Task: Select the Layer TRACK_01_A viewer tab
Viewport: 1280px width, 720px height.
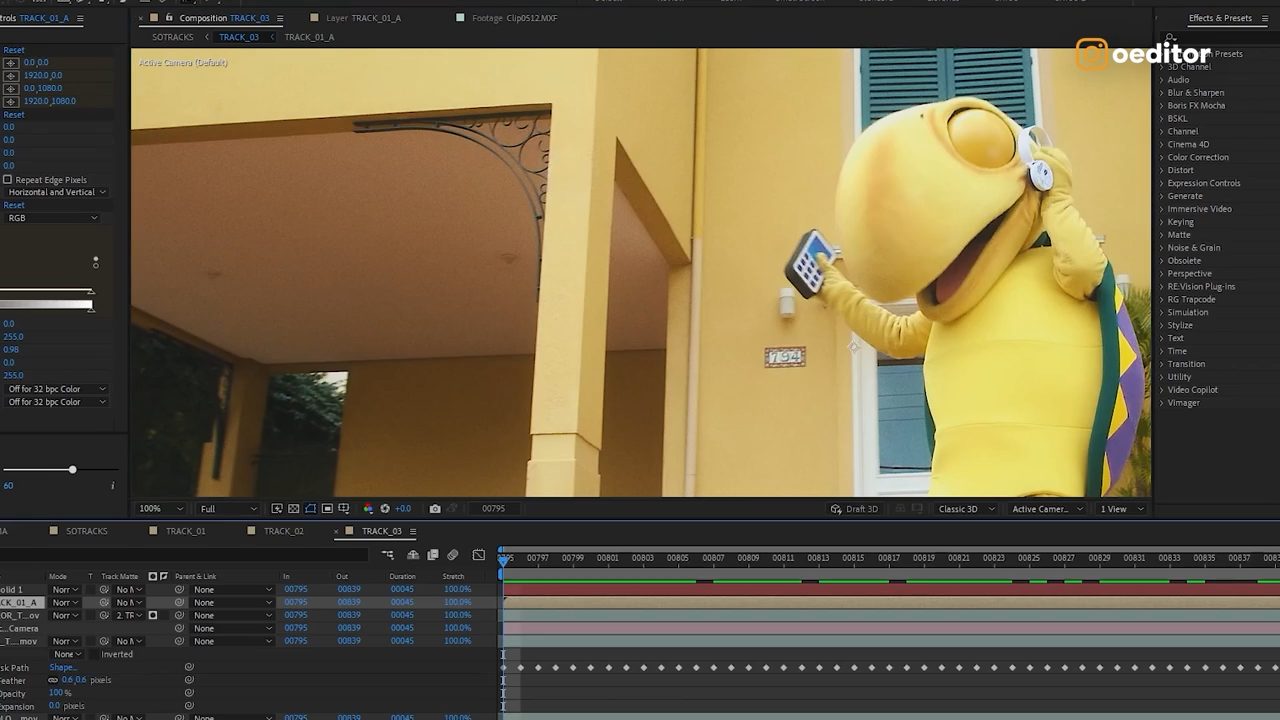Action: [363, 18]
